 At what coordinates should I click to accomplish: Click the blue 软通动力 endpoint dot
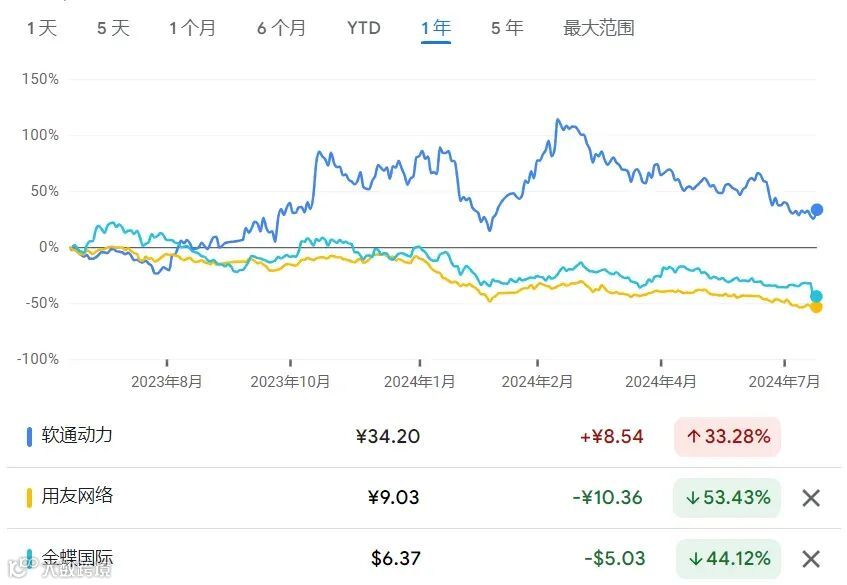click(817, 210)
